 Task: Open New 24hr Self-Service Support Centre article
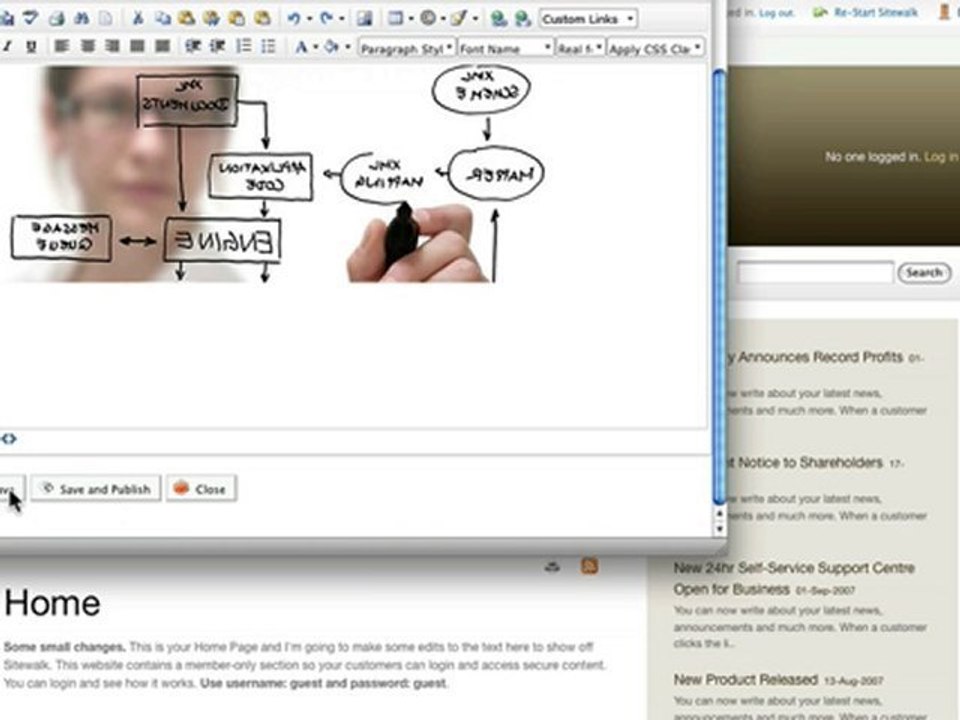(794, 578)
